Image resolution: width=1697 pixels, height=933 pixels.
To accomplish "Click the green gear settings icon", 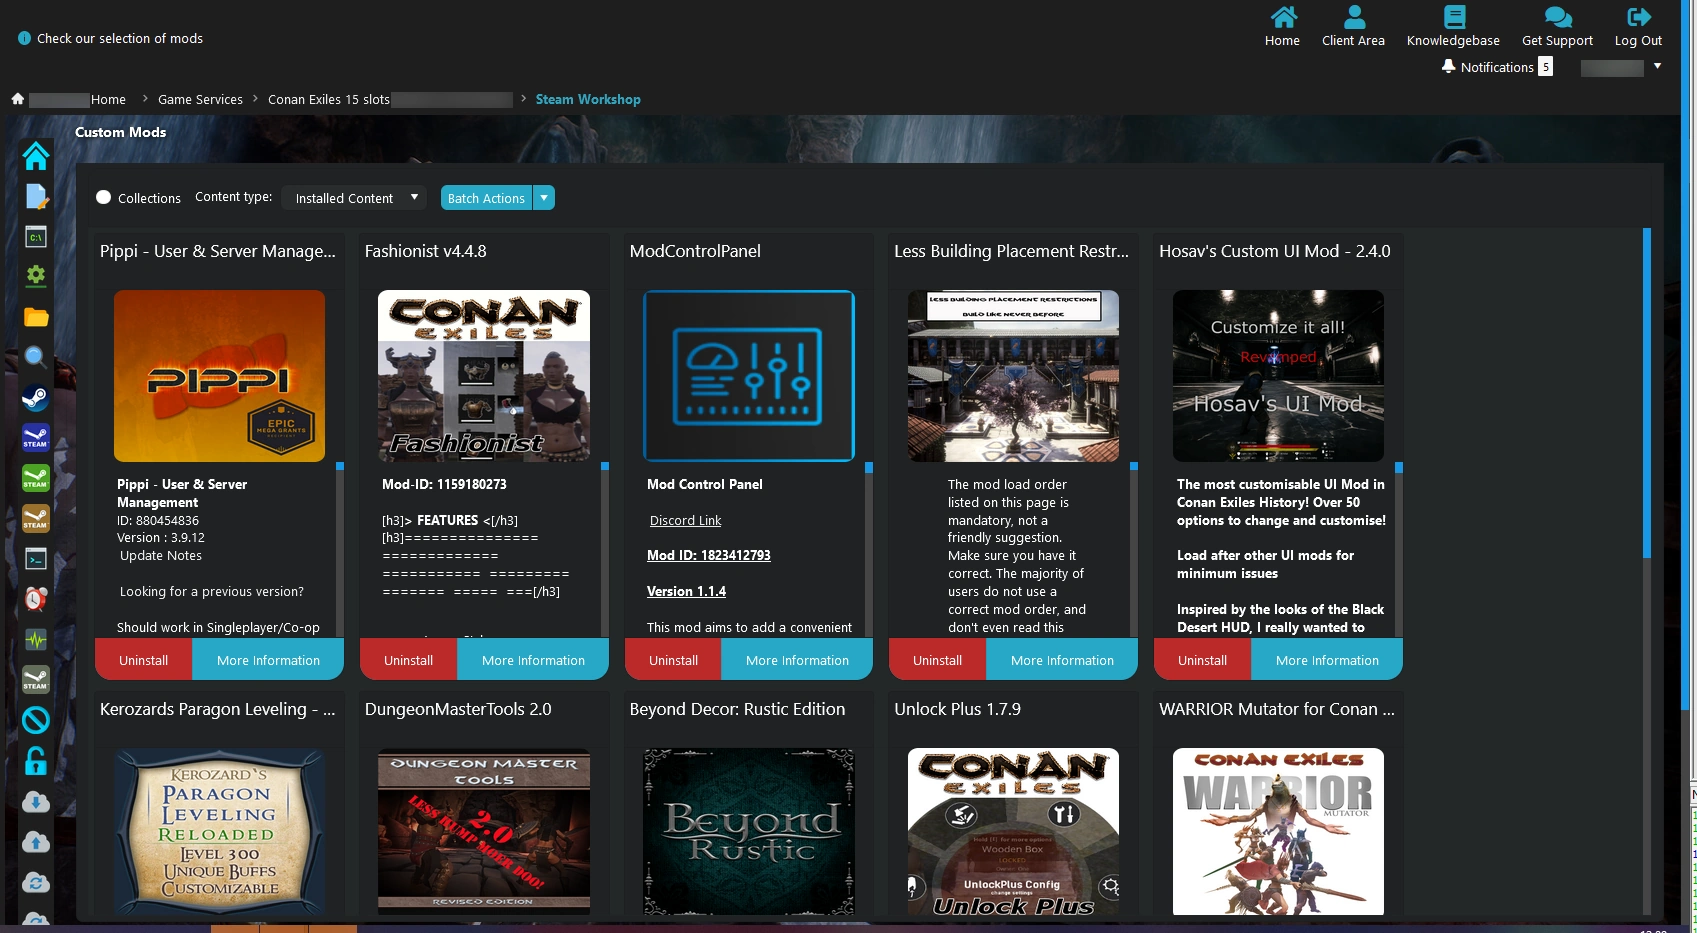I will pos(36,276).
